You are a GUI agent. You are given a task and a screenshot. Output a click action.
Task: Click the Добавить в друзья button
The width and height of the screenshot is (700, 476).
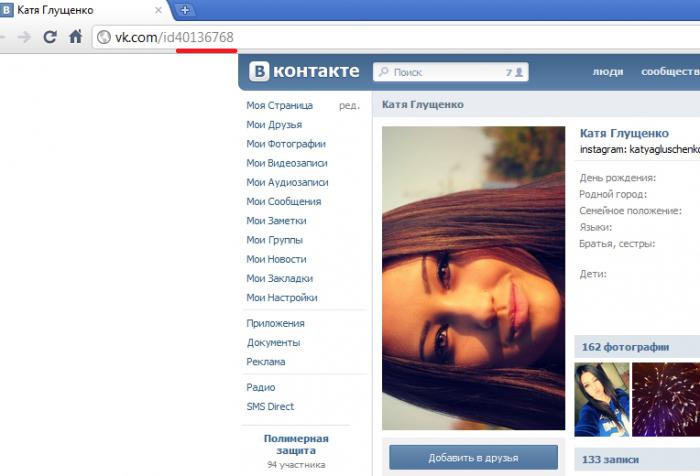pyautogui.click(x=473, y=457)
